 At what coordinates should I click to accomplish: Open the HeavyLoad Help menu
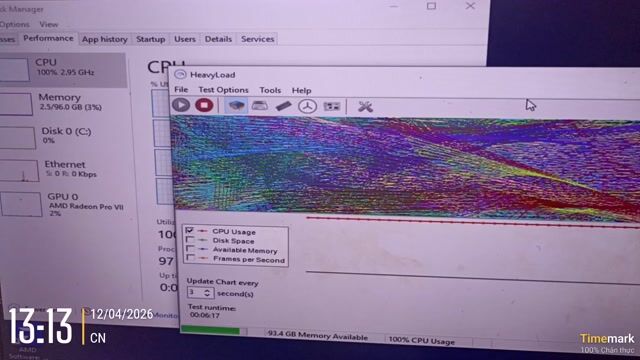[x=301, y=91]
